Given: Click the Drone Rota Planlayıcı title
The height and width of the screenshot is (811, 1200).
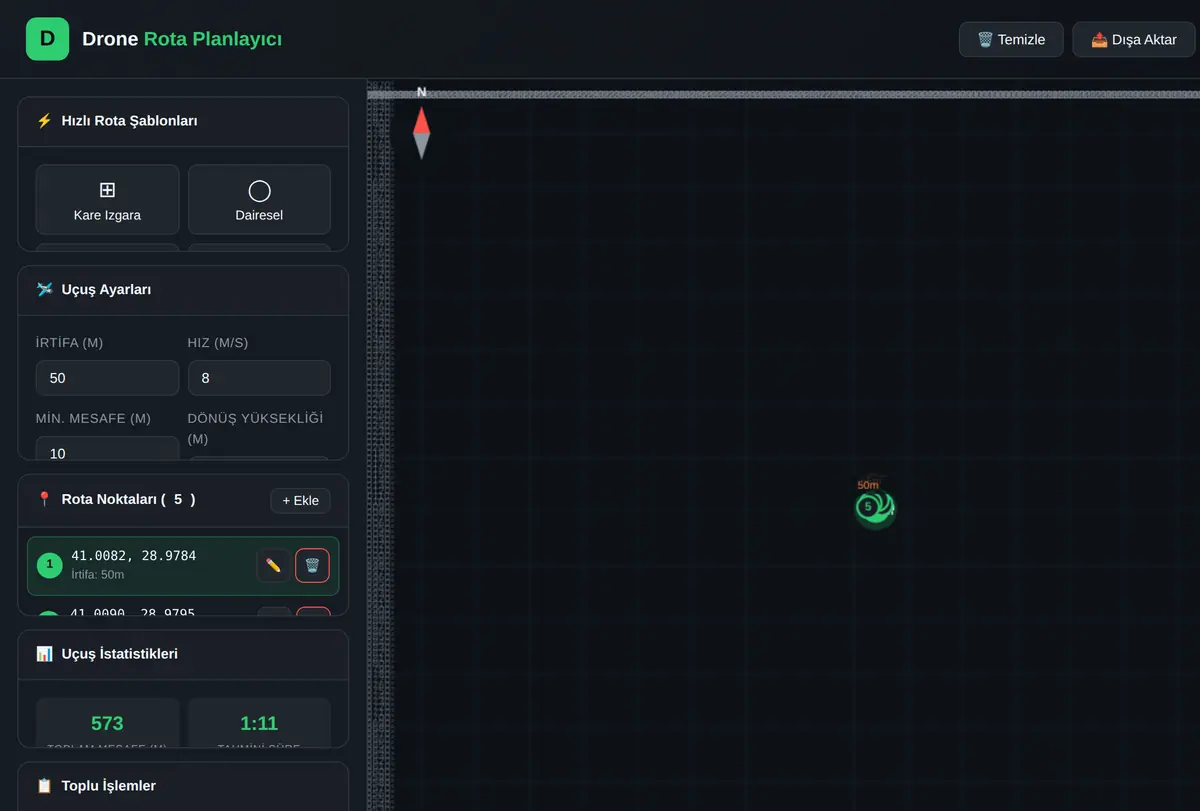Looking at the screenshot, I should (x=182, y=39).
